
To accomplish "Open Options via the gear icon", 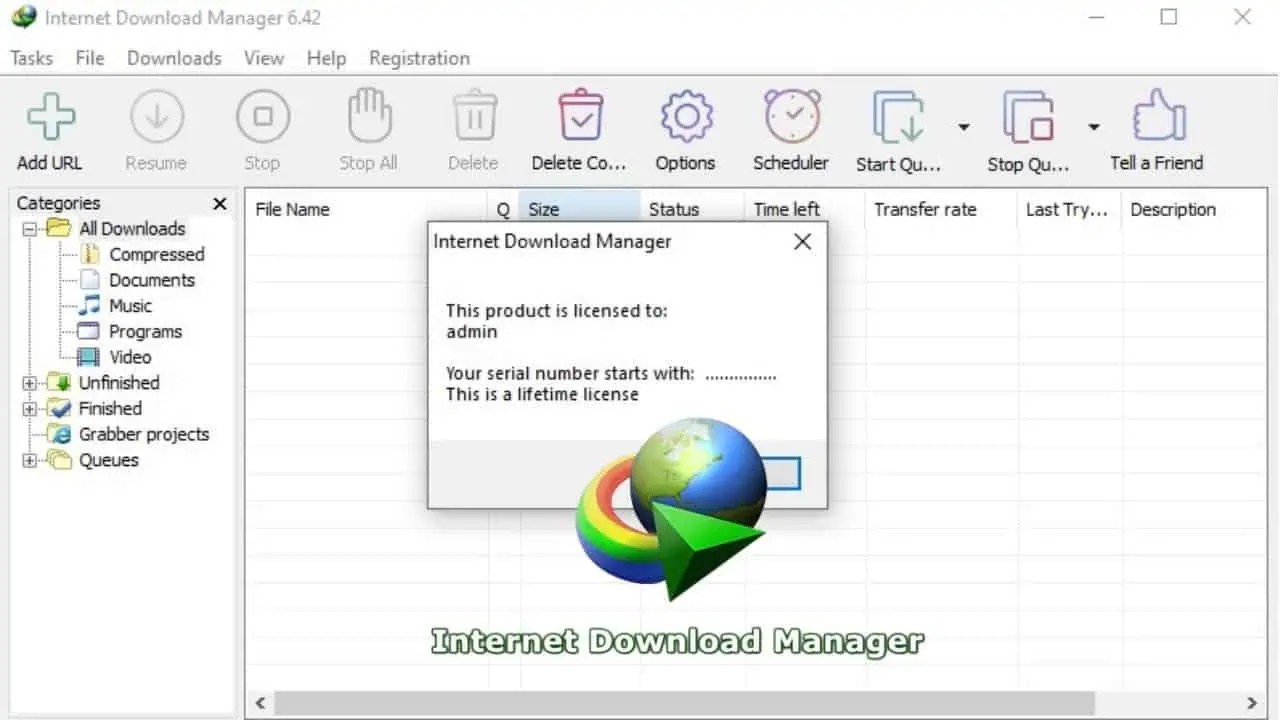I will (x=686, y=117).
